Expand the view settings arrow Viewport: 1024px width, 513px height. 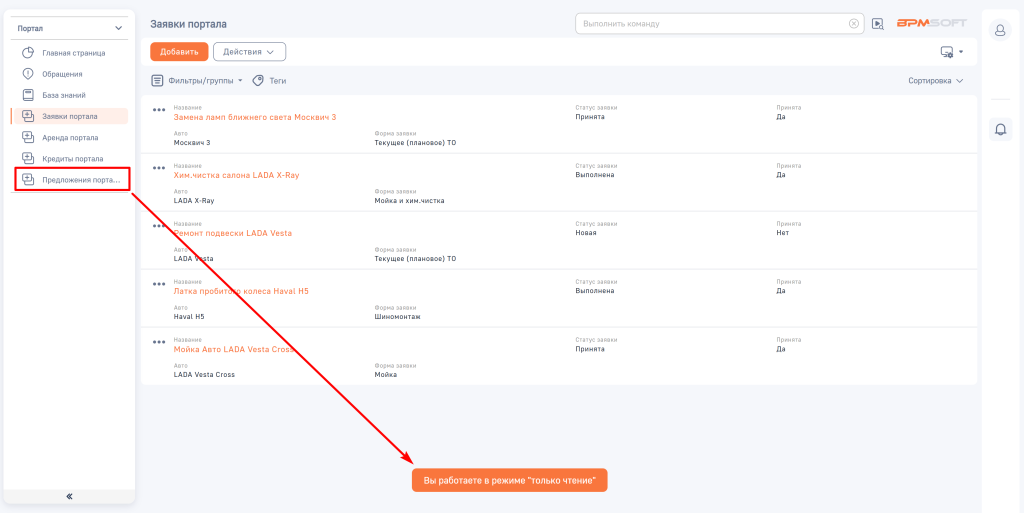(x=961, y=52)
